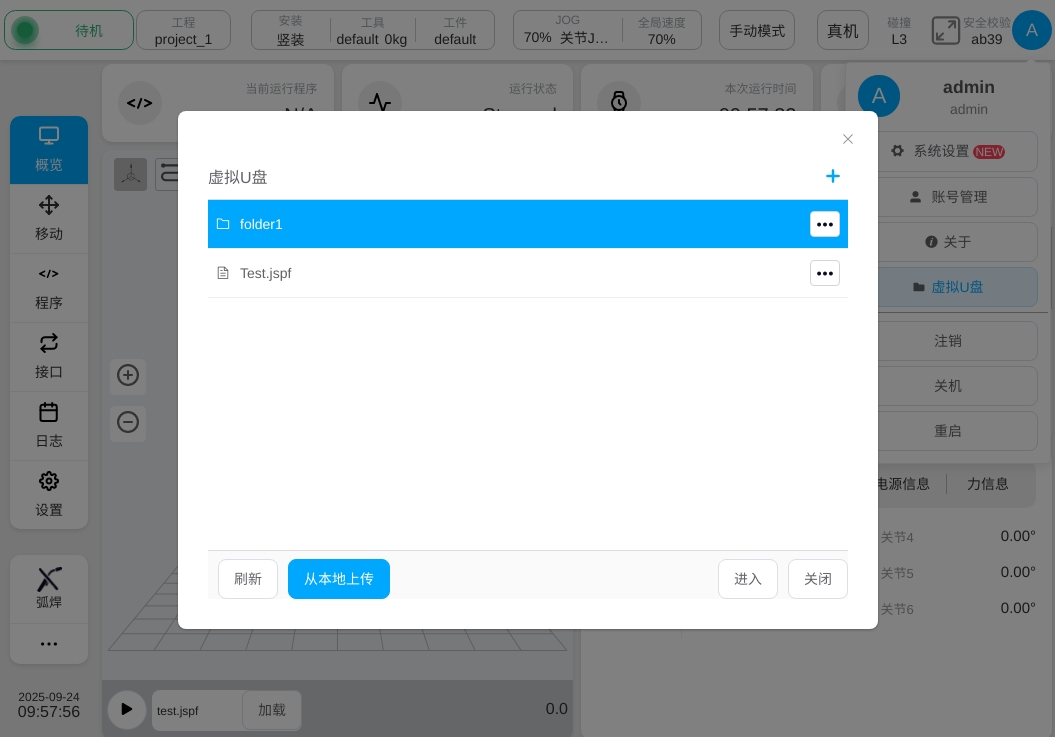Toggle 手动模式 manual mode button
The width and height of the screenshot is (1055, 737).
click(757, 31)
